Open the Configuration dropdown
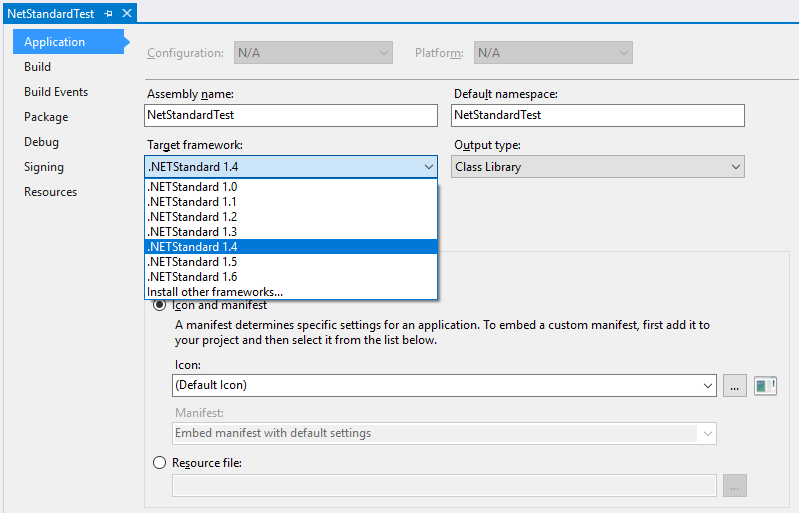Screen dimensions: 799x513 click(x=313, y=53)
